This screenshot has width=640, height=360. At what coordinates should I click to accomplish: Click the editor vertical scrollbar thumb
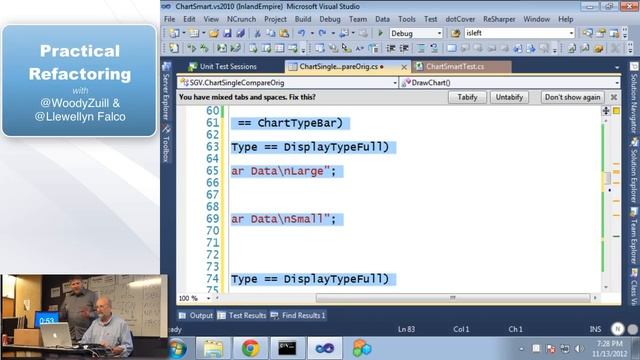[x=607, y=178]
